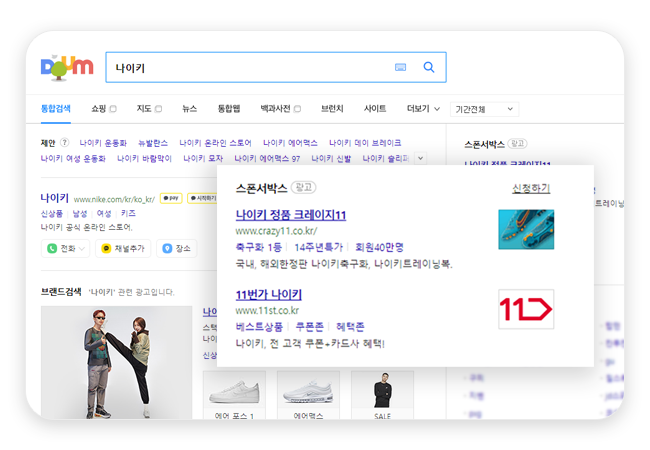This screenshot has height=450, width=650.
Task: Click the www.crazy11.co.kr URL
Action: [276, 231]
